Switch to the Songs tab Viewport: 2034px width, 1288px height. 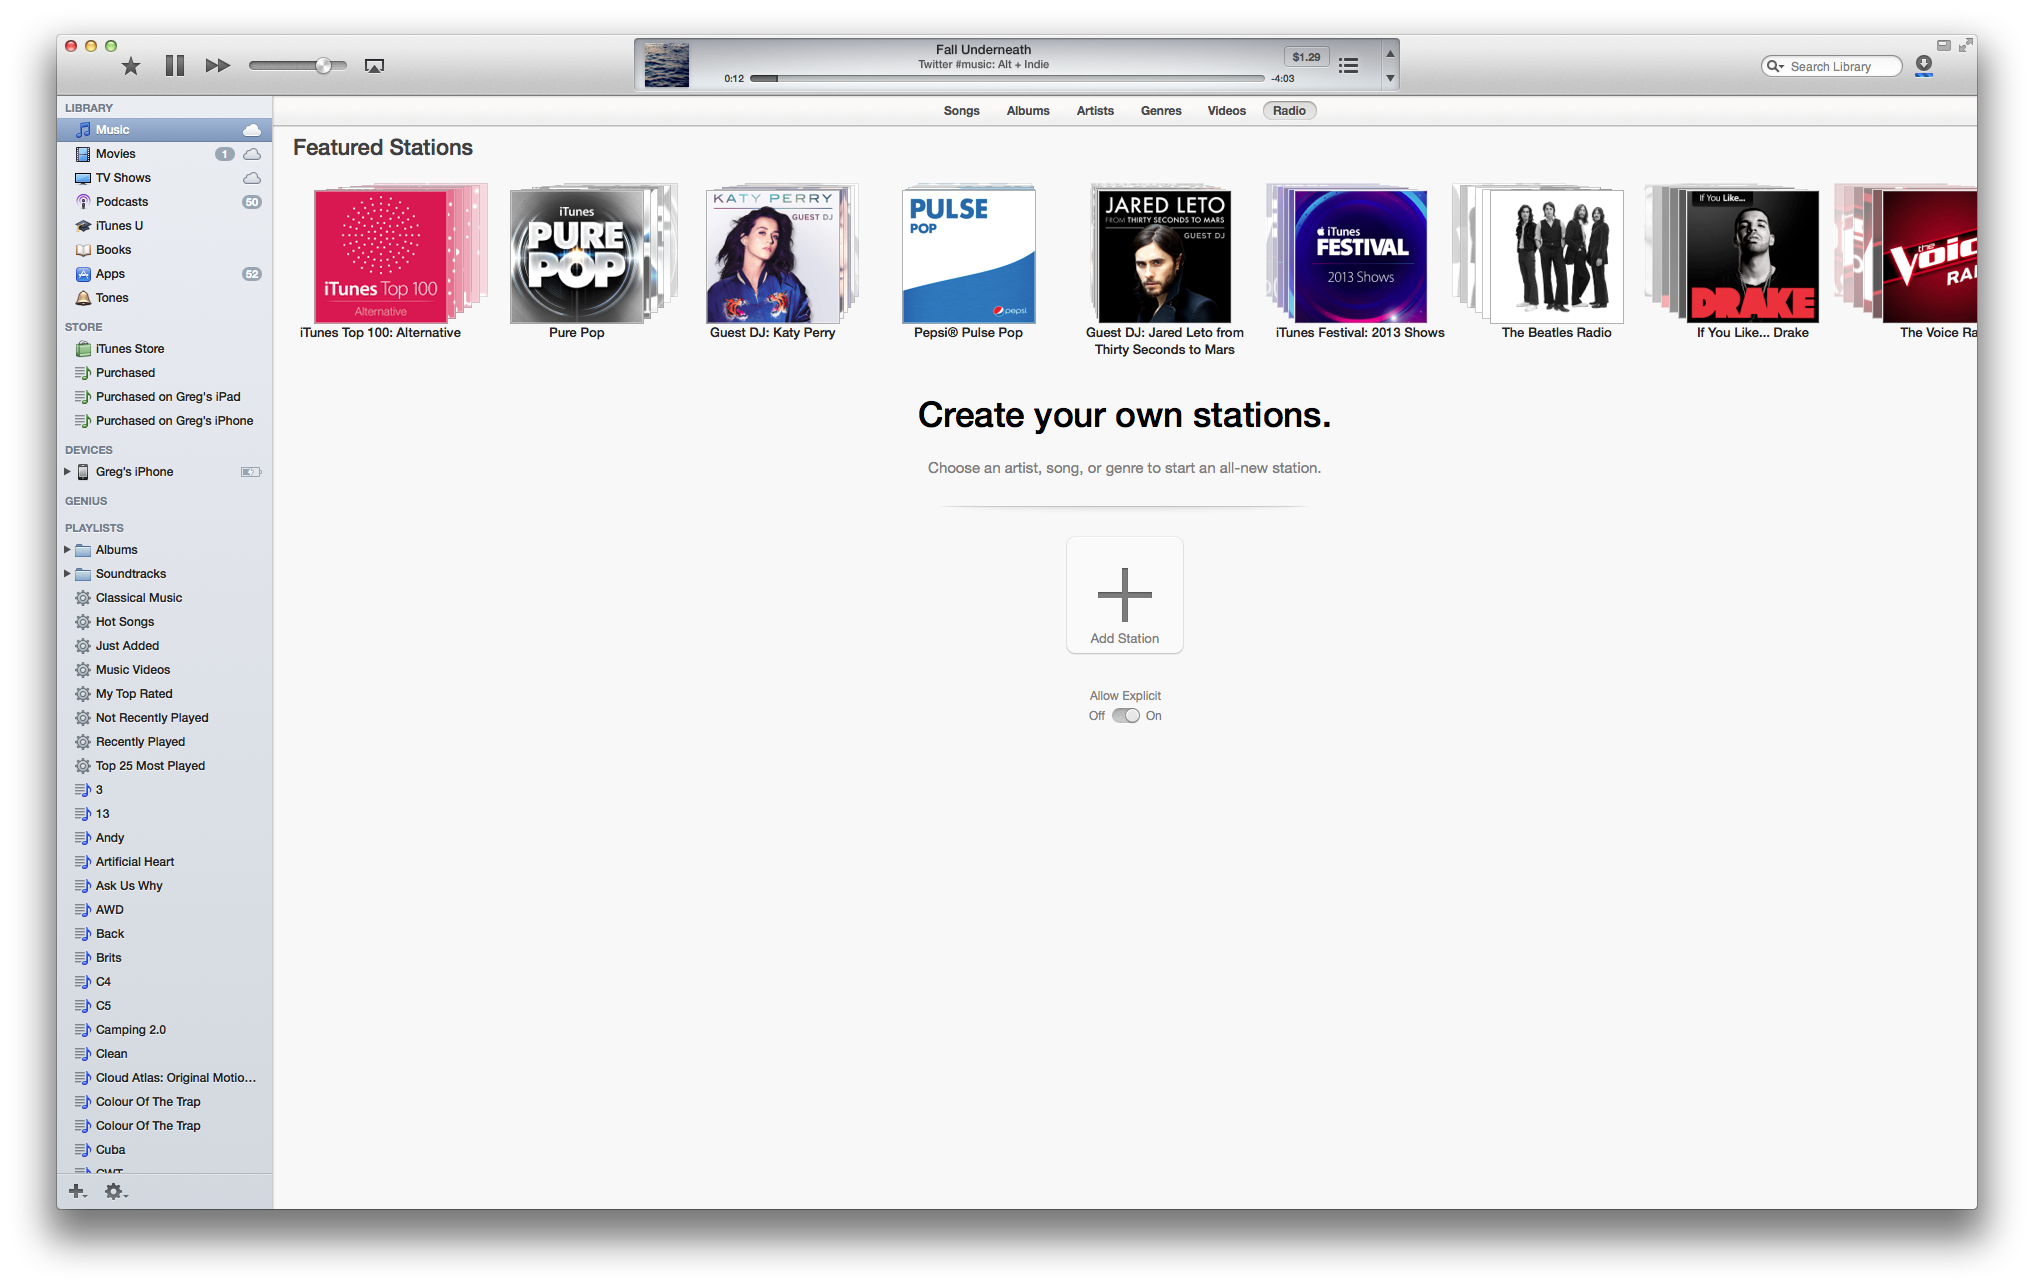click(961, 111)
